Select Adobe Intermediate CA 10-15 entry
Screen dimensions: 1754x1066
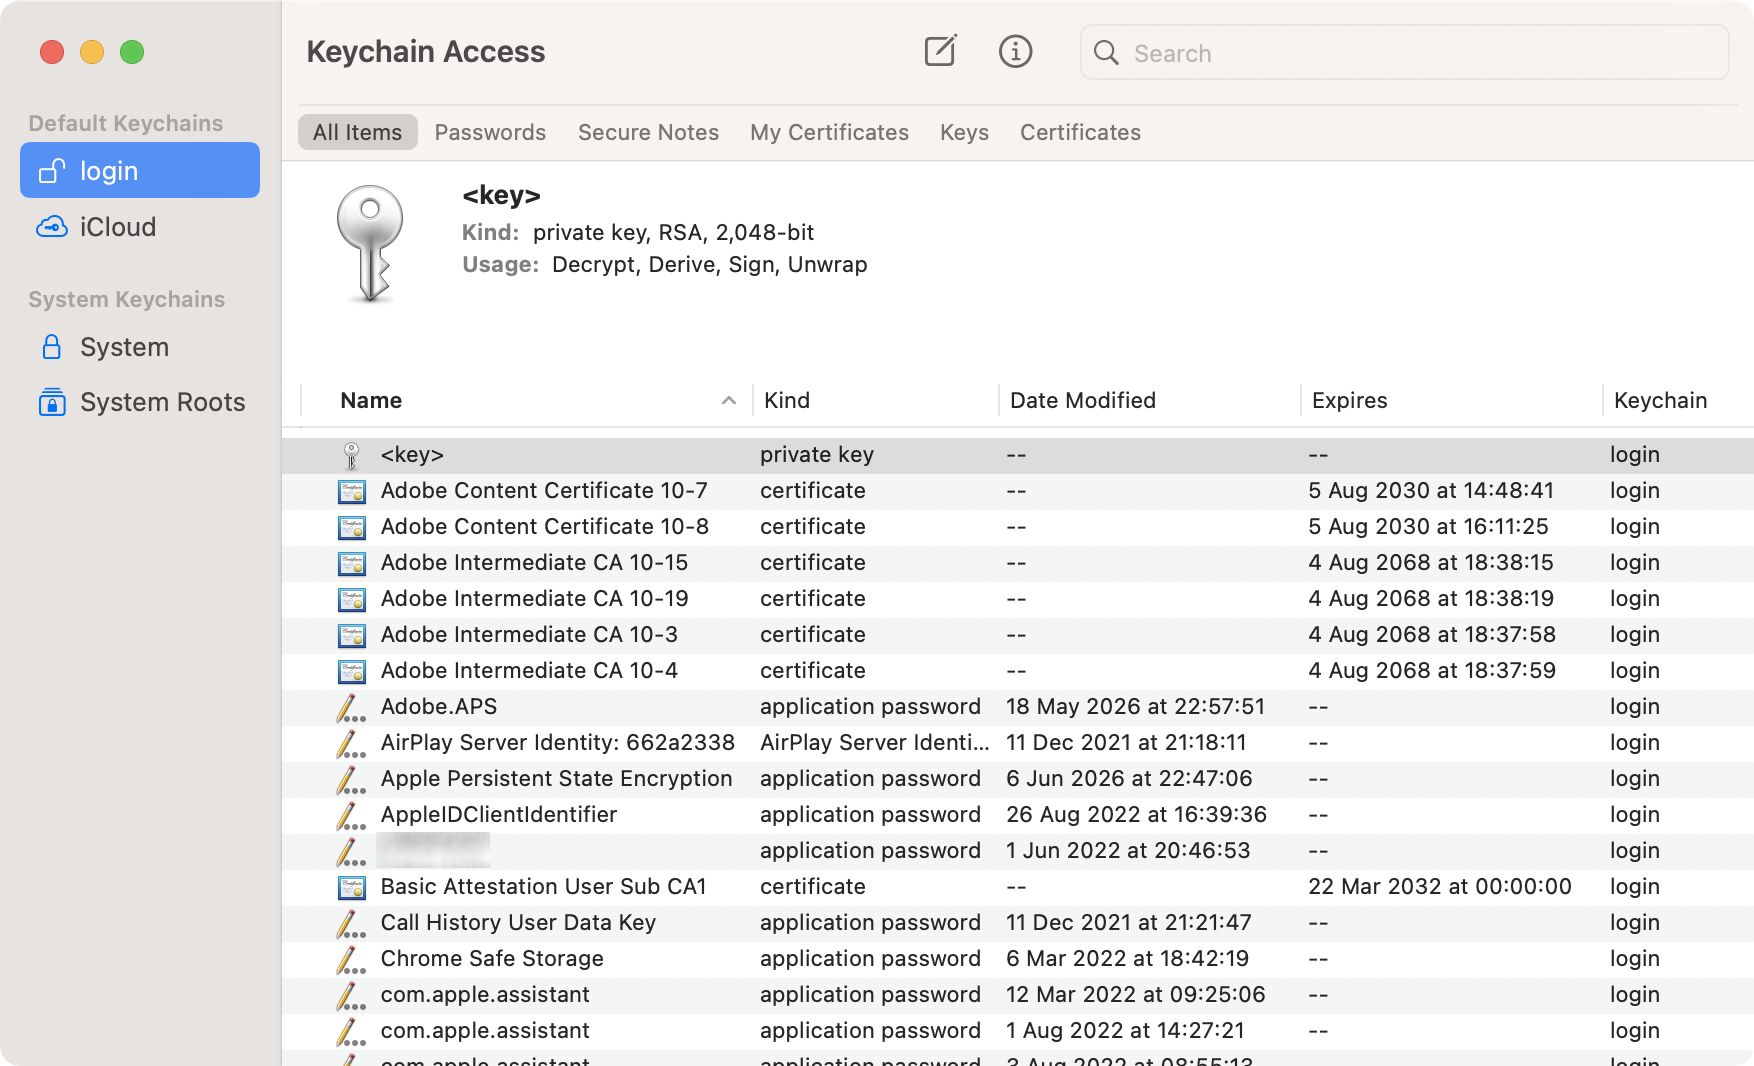[1018, 563]
